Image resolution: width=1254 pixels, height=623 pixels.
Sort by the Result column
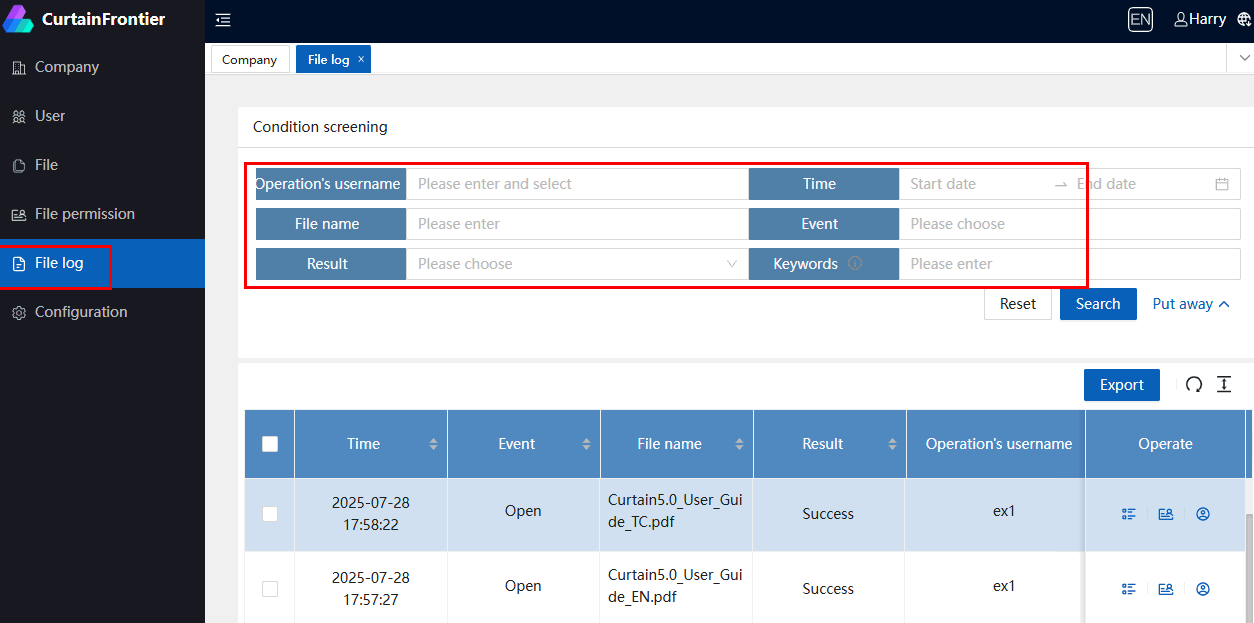pyautogui.click(x=892, y=444)
